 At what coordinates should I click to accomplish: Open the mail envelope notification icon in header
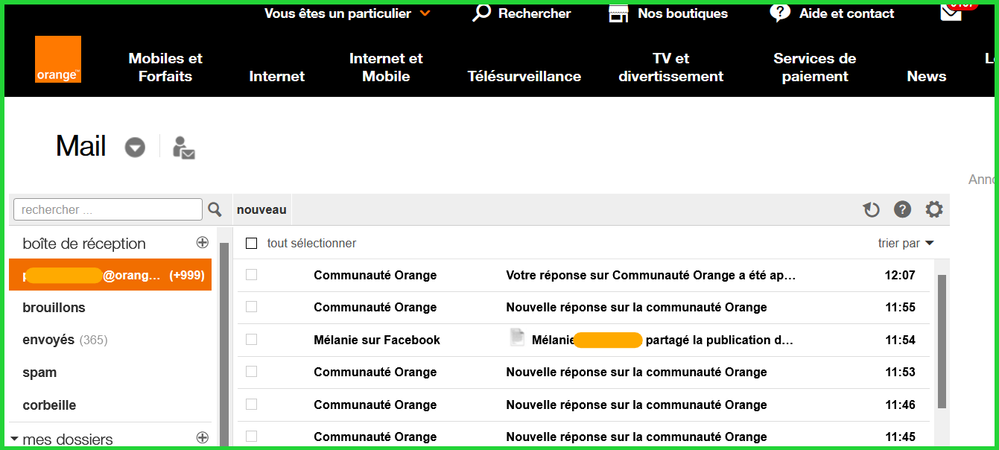(951, 11)
